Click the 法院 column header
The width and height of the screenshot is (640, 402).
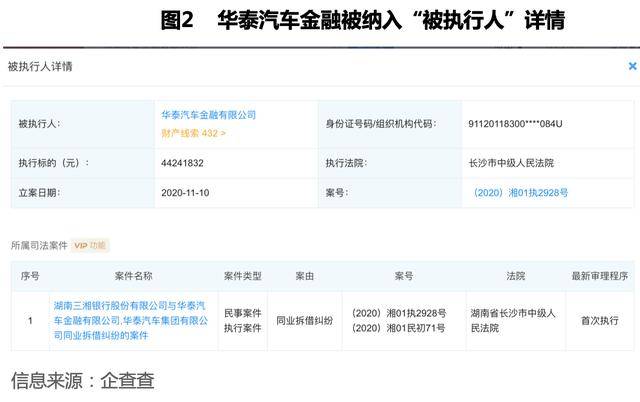516,276
